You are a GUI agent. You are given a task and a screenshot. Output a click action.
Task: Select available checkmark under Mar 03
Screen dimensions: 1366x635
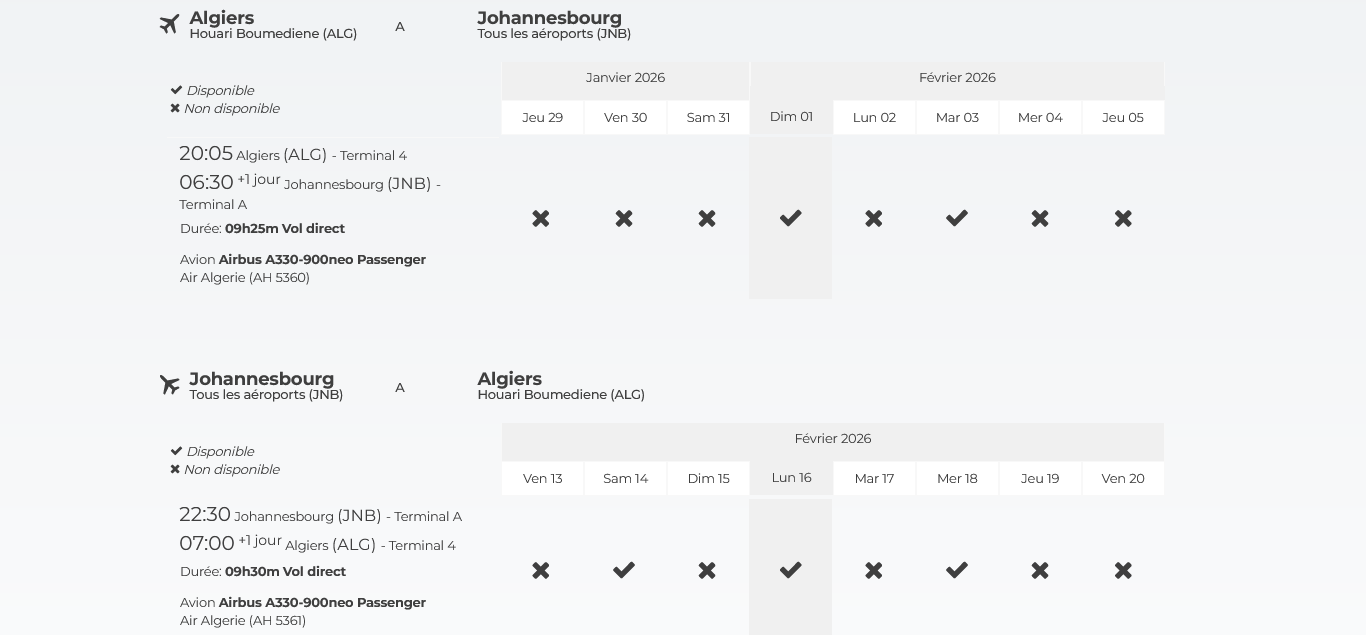point(957,218)
